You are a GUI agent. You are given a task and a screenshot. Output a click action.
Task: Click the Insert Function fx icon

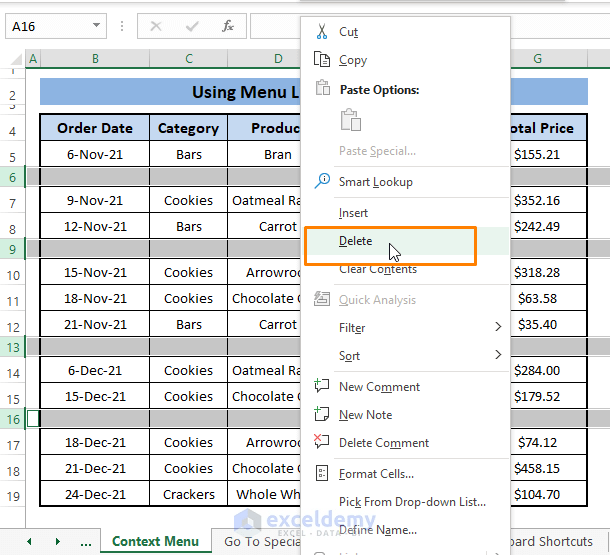[x=228, y=26]
